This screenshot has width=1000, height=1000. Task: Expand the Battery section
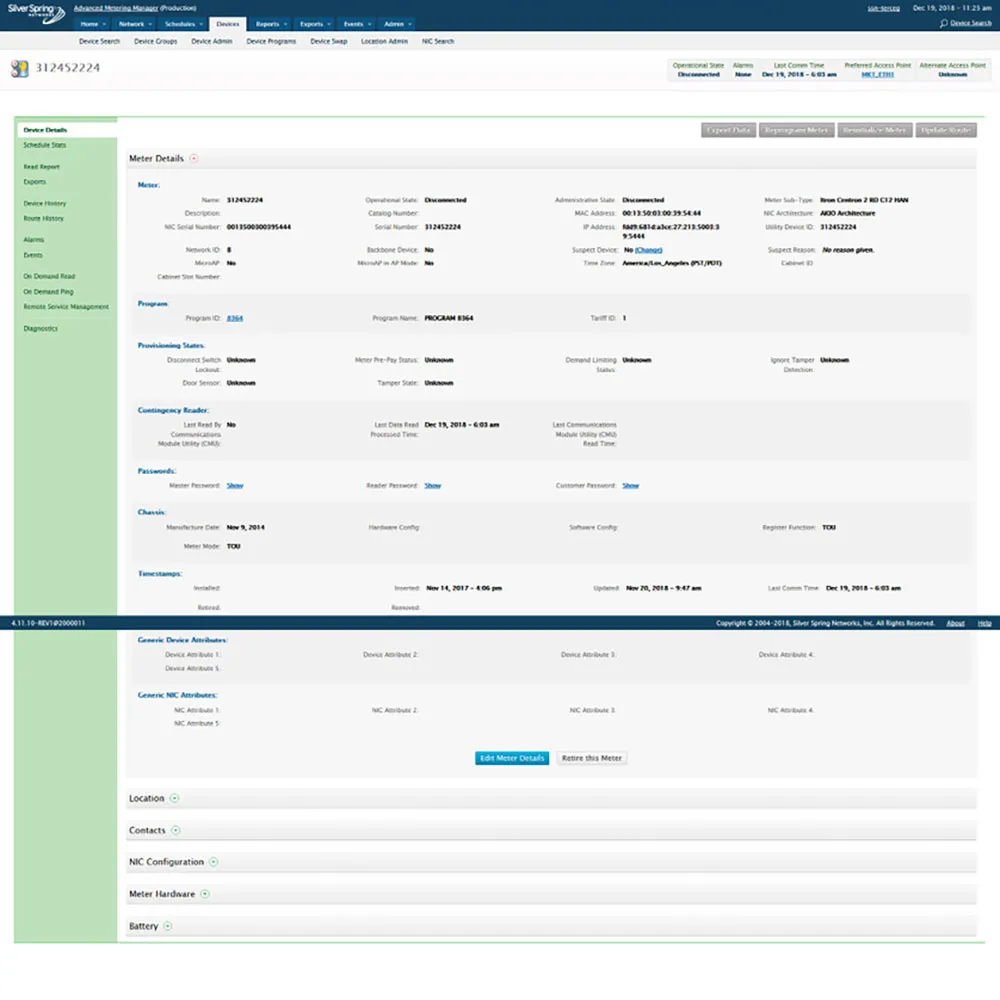click(169, 926)
